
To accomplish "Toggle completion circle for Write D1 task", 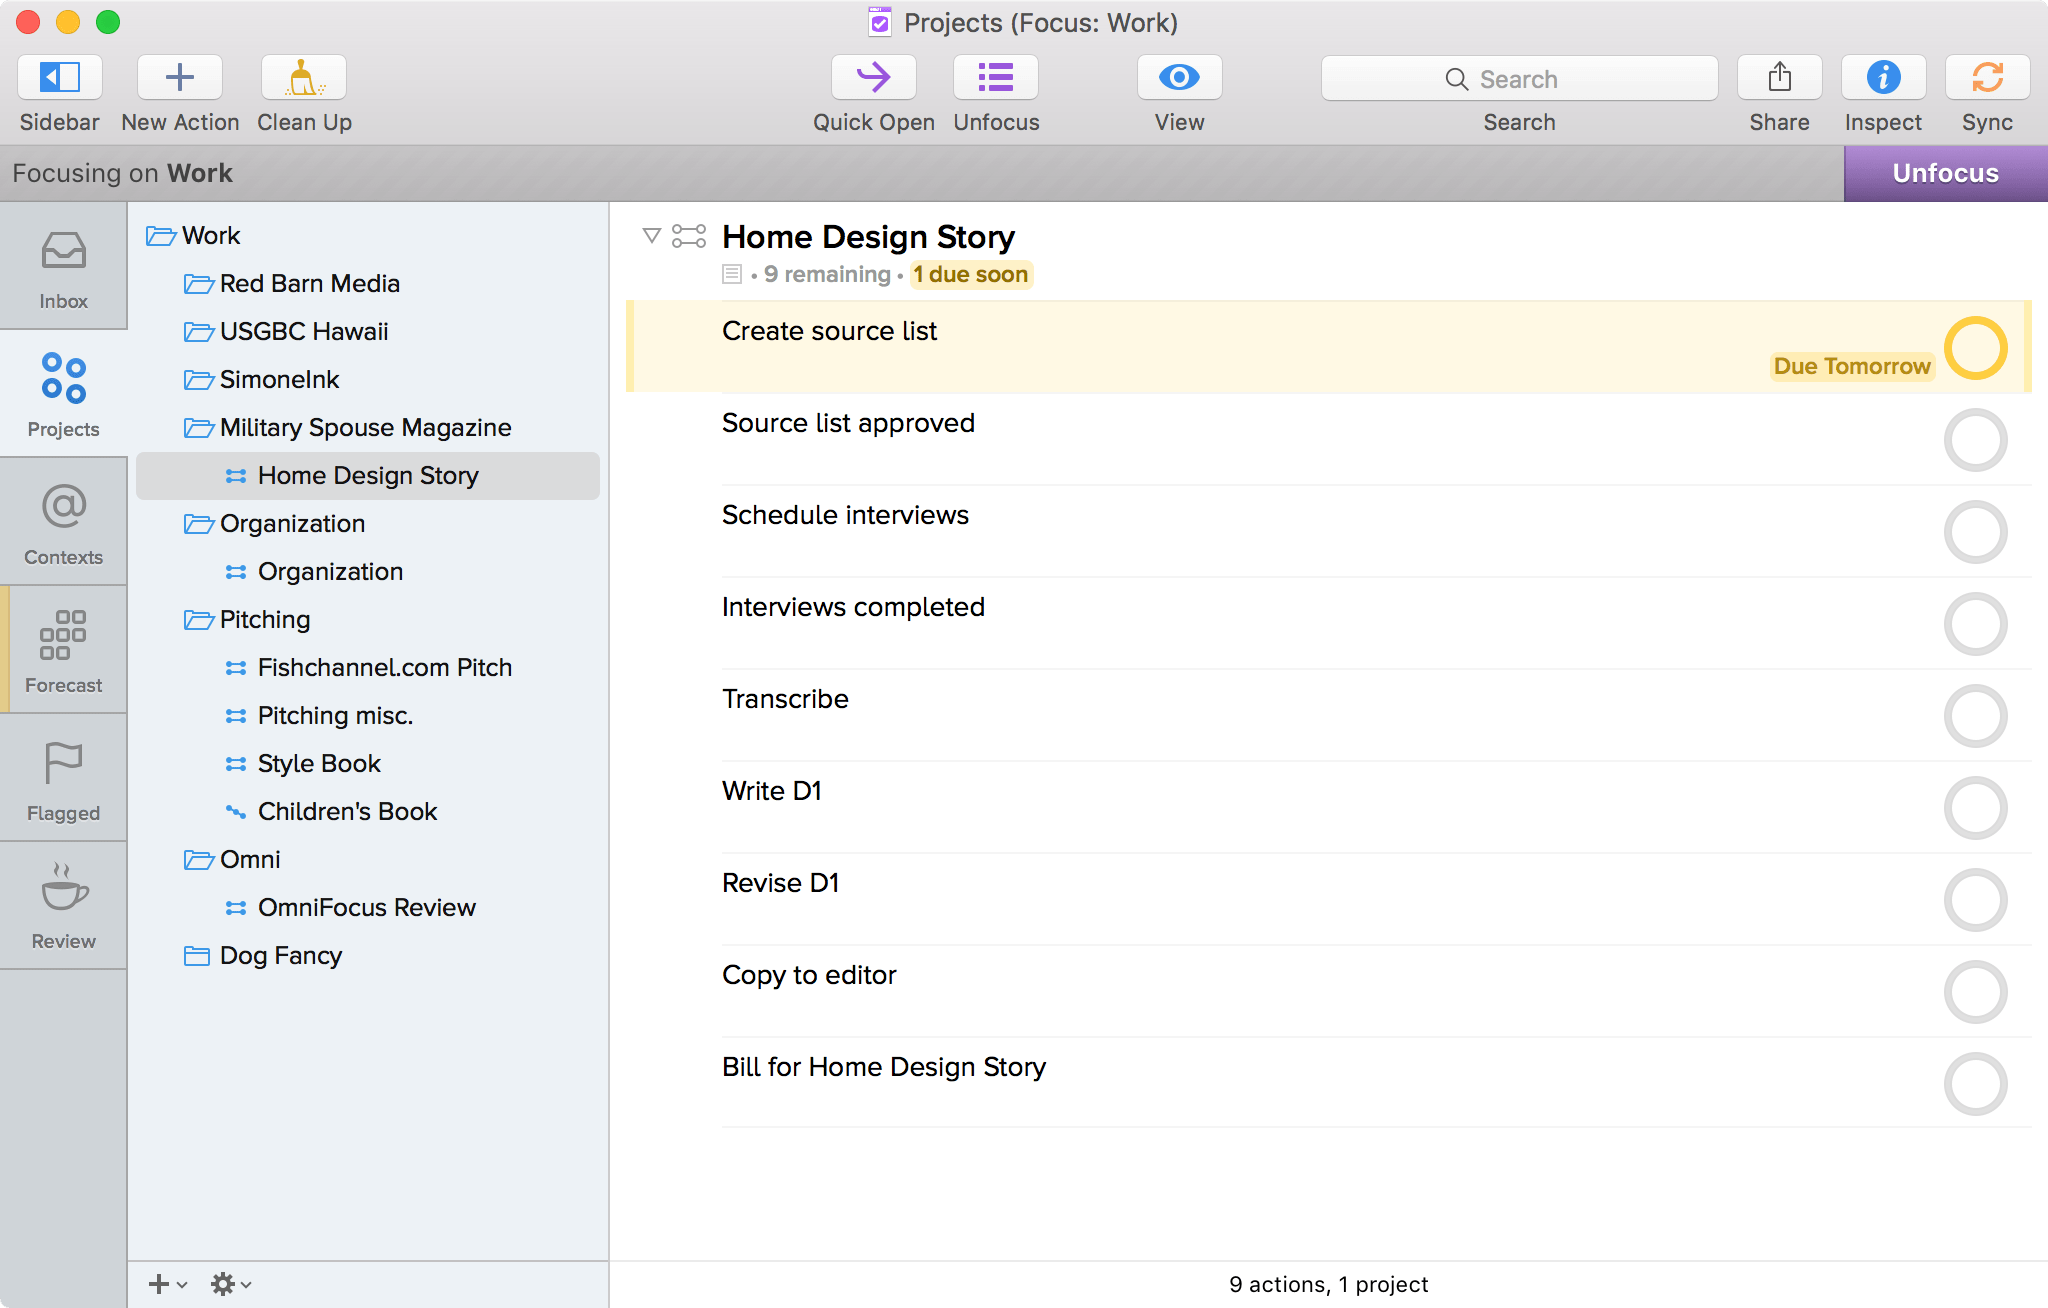I will click(x=1975, y=806).
